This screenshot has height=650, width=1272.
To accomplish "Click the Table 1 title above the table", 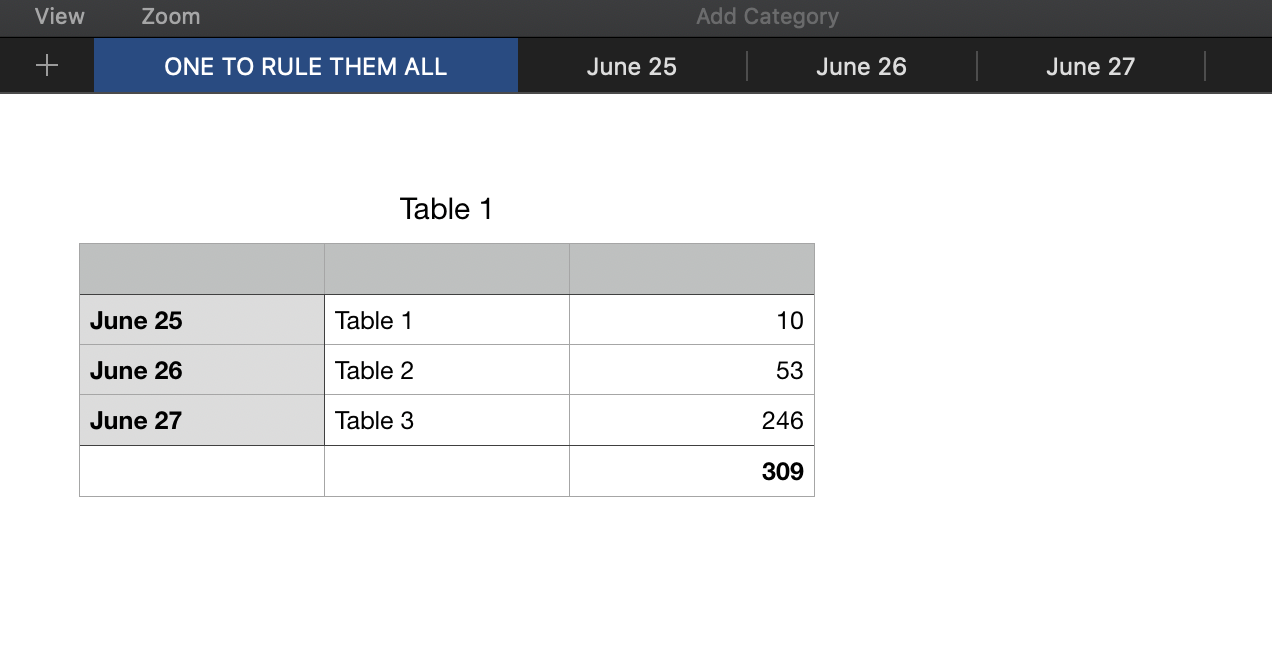I will coord(446,209).
